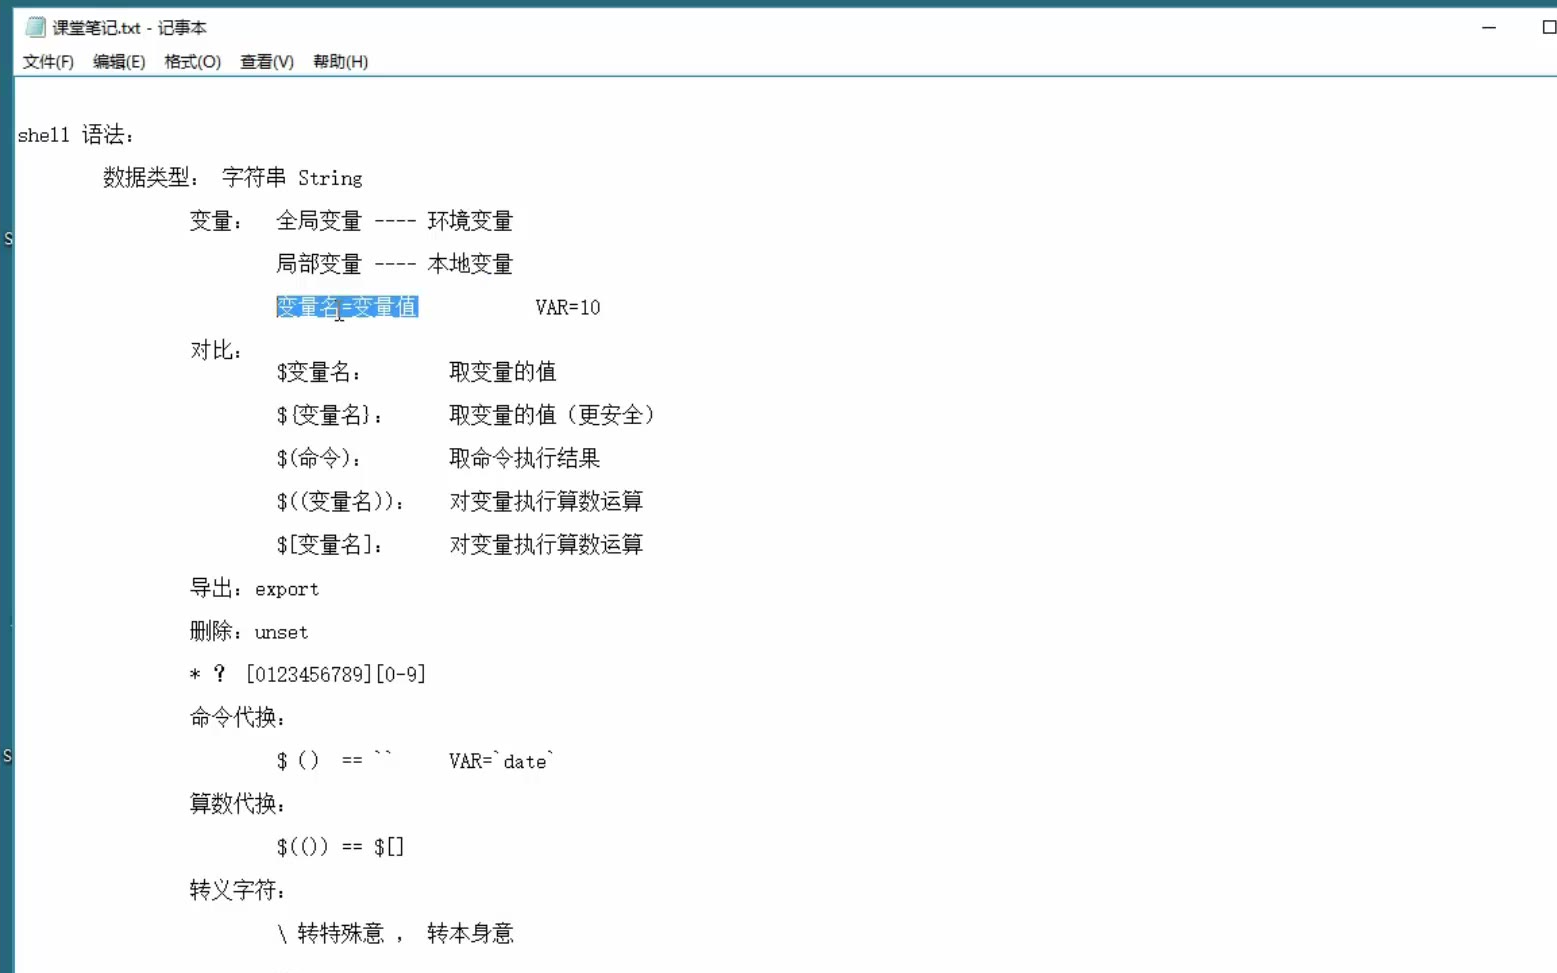The height and width of the screenshot is (973, 1557).
Task: Click the text '转本身意'
Action: pyautogui.click(x=470, y=934)
